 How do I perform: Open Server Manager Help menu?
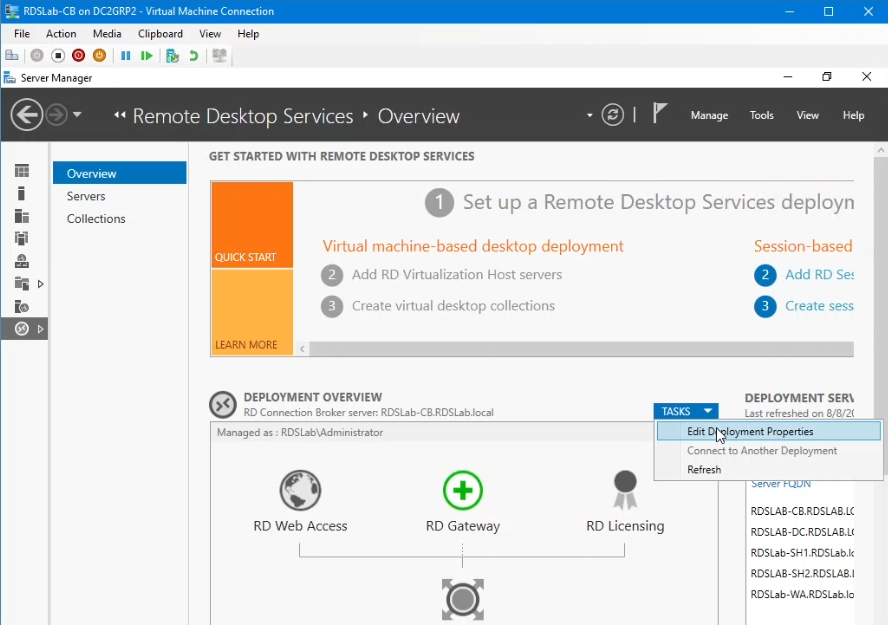tap(853, 115)
